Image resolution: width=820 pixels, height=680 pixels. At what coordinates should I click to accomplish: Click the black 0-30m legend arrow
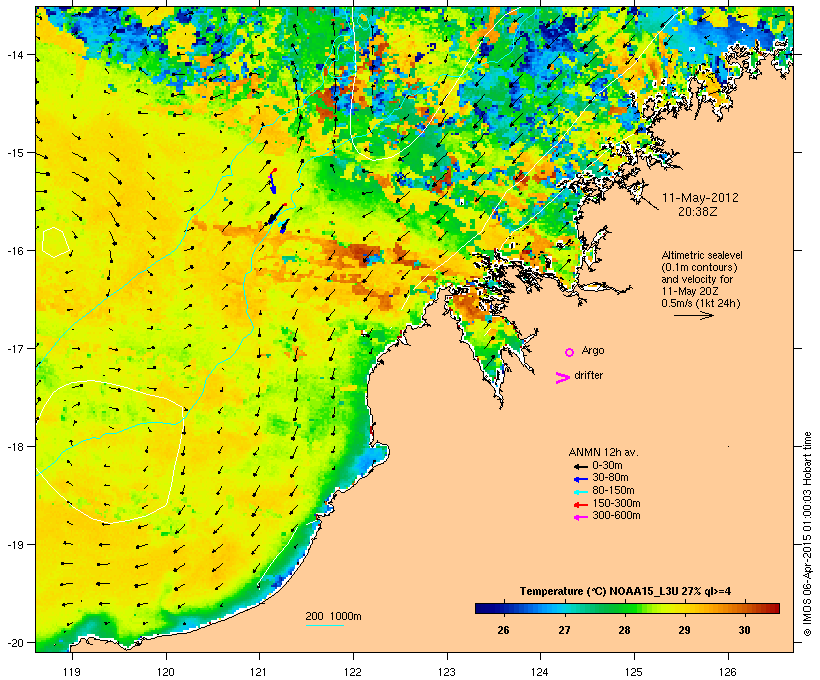pos(580,466)
